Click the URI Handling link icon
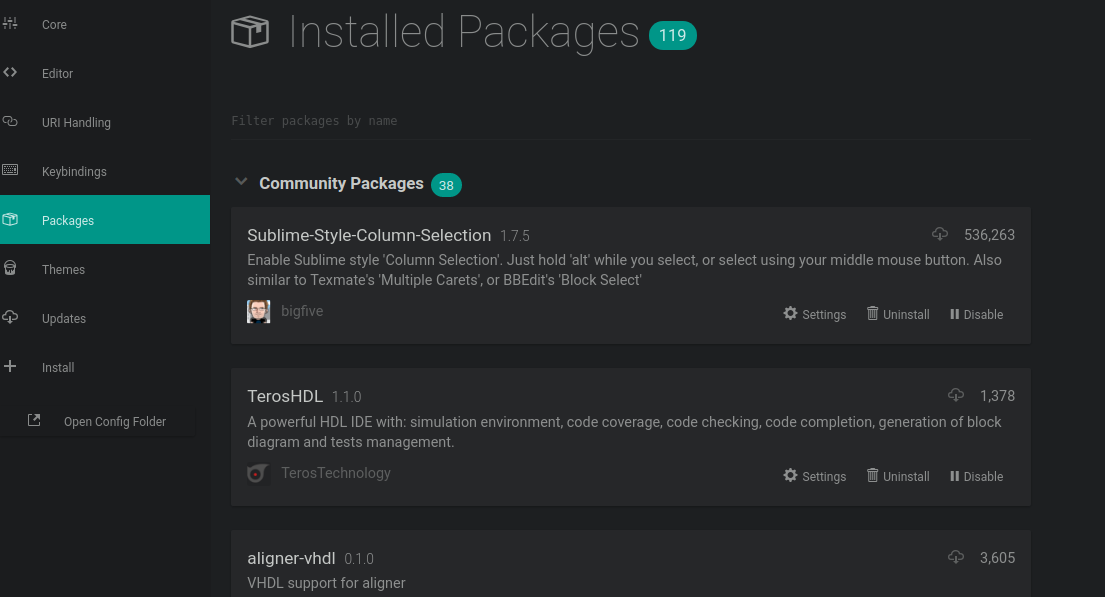Viewport: 1105px width, 597px height. pos(10,121)
